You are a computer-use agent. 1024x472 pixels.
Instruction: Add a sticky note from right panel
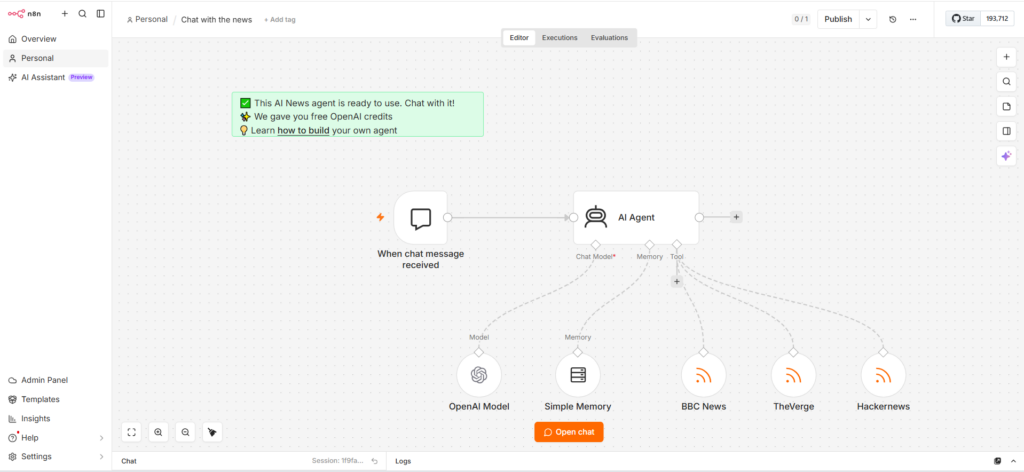click(x=1006, y=106)
